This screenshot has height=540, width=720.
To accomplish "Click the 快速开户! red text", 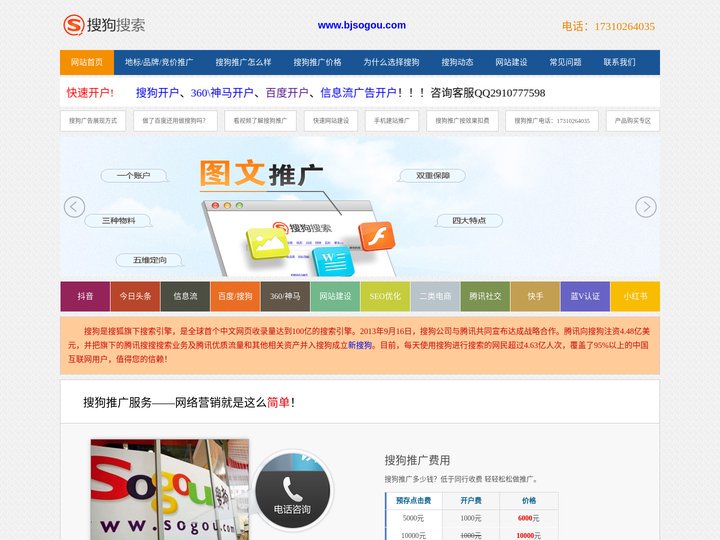I will (90, 93).
